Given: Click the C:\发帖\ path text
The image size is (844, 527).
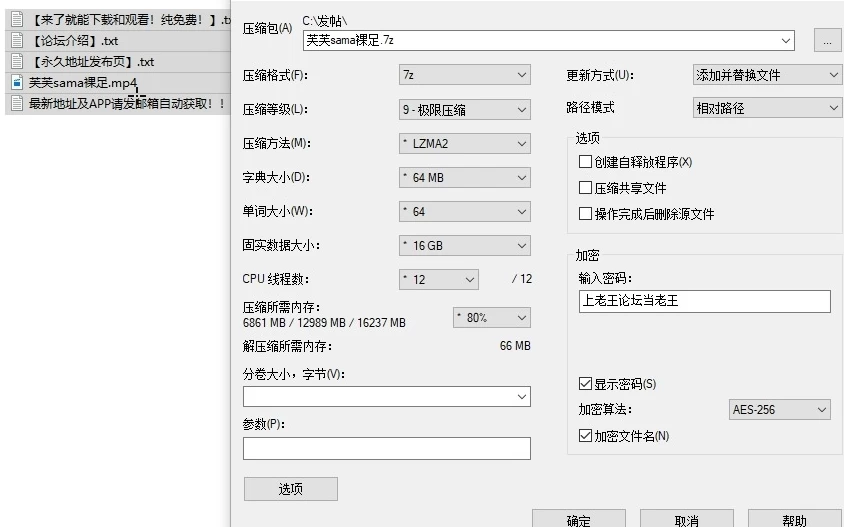Looking at the screenshot, I should point(325,20).
